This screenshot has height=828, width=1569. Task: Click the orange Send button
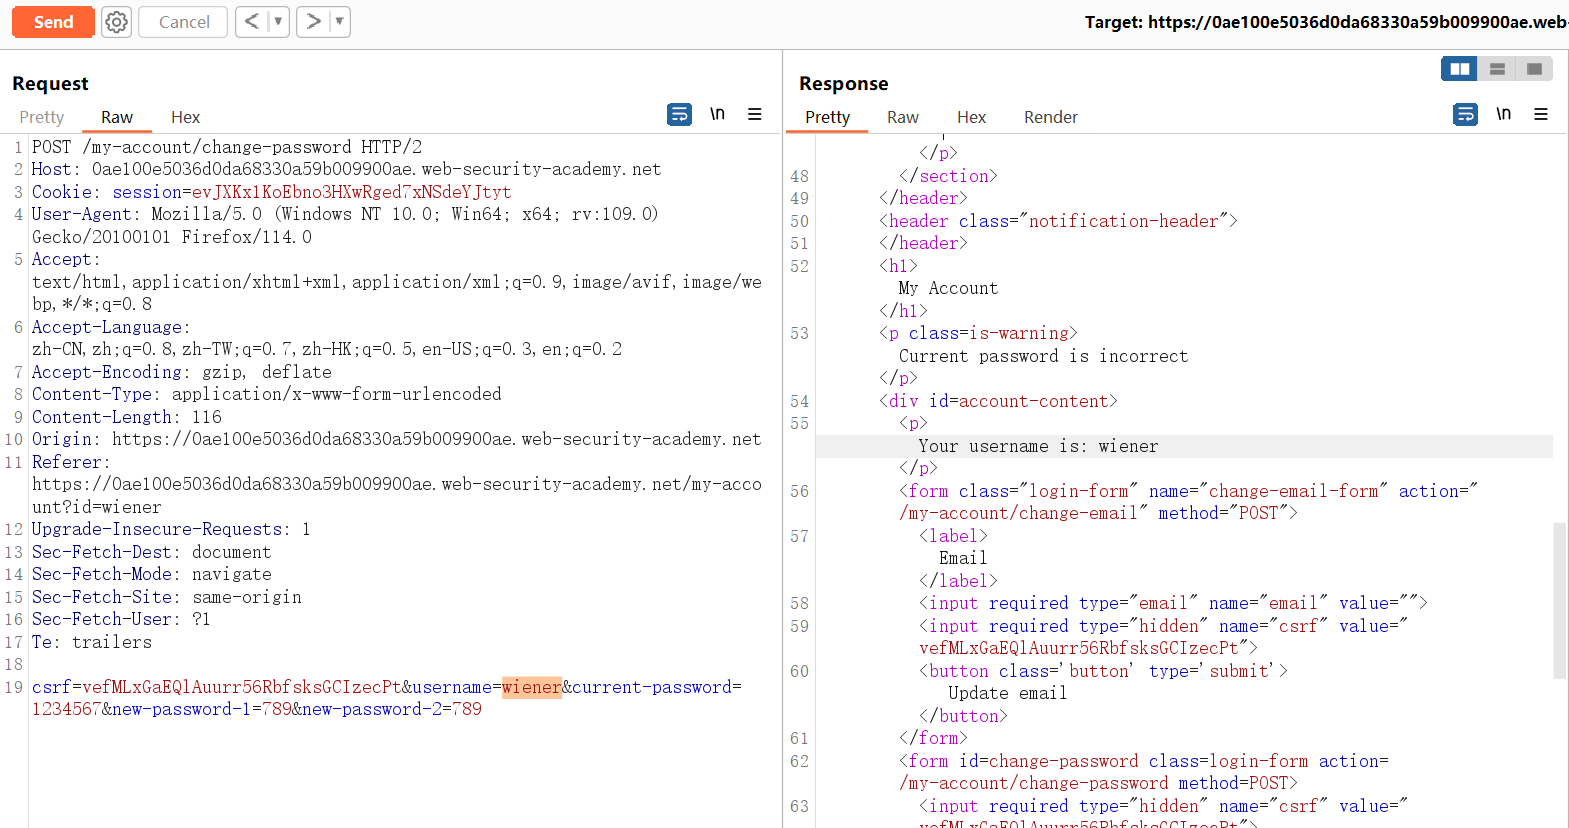click(x=53, y=22)
